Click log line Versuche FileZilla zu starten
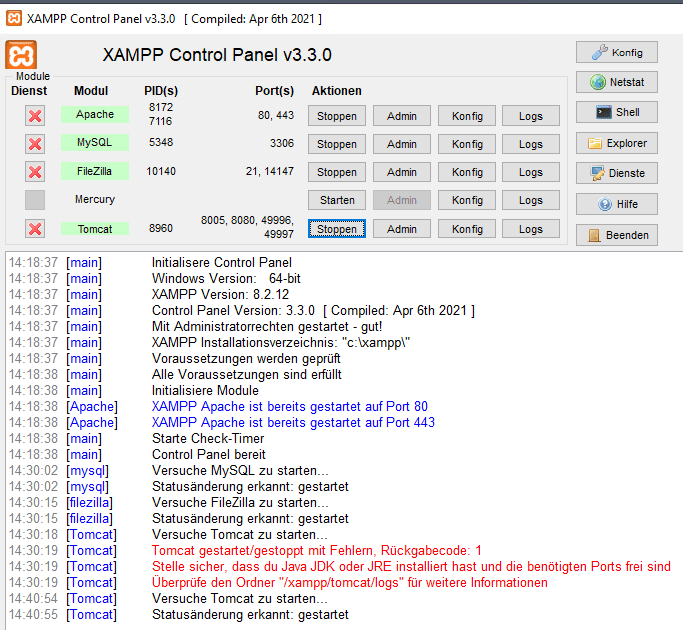Viewport: 683px width, 630px height. [240, 502]
